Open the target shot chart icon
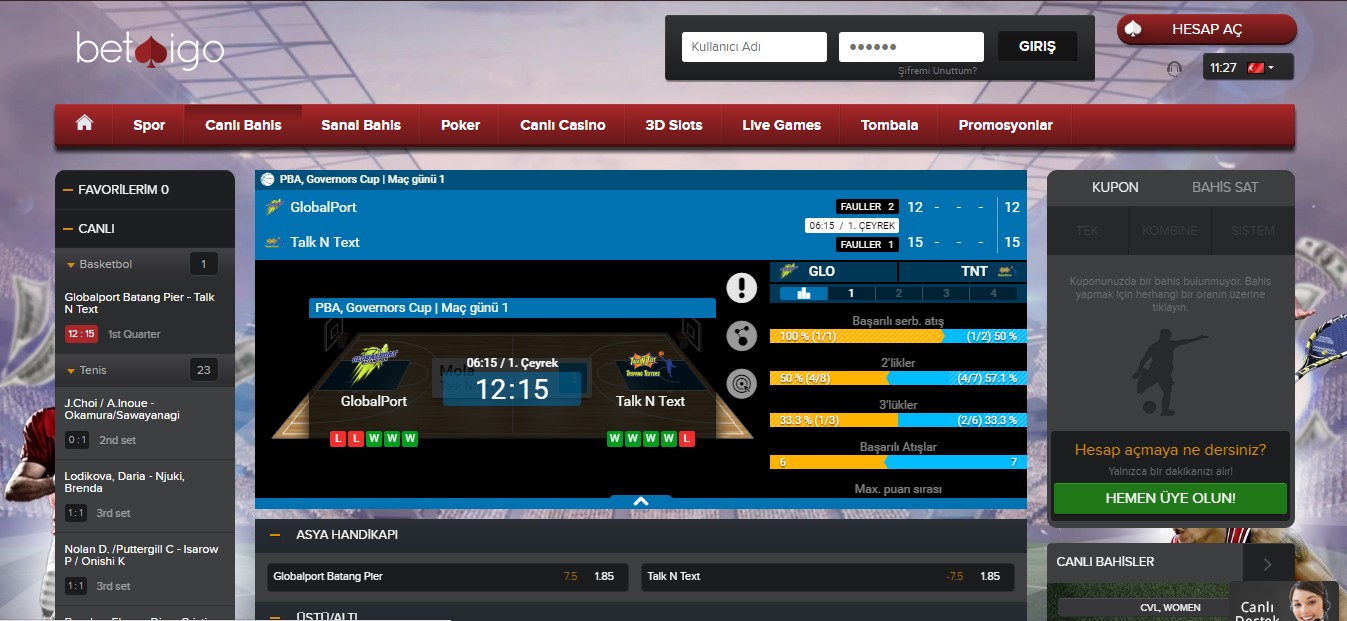The image size is (1347, 621). tap(741, 382)
